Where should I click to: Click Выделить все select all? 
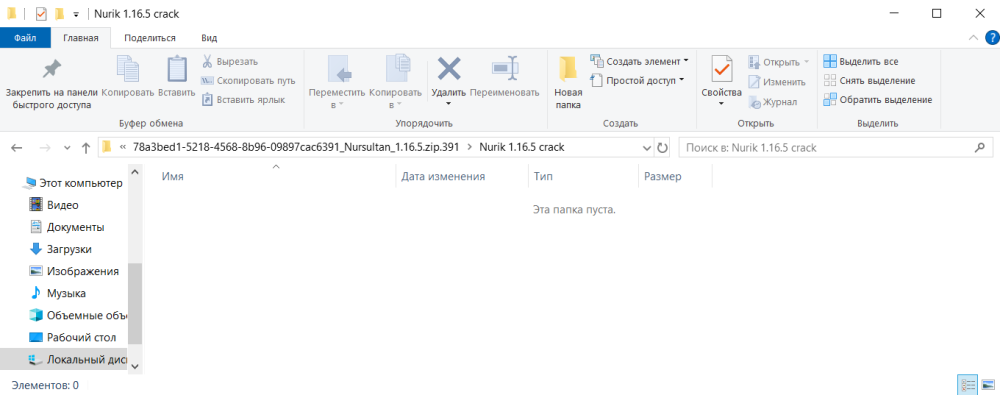pyautogui.click(x=861, y=61)
